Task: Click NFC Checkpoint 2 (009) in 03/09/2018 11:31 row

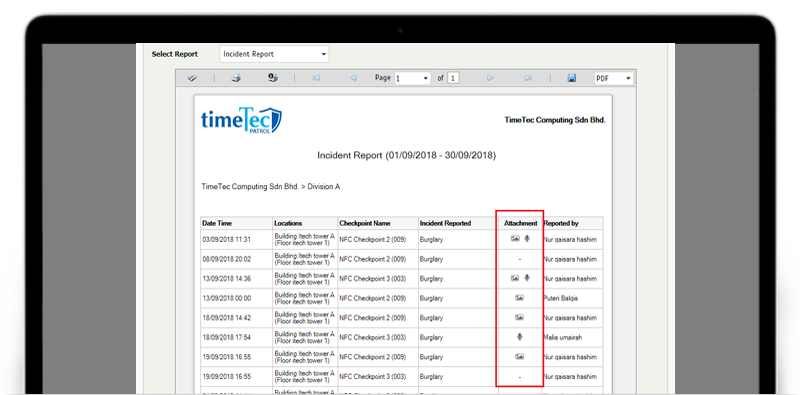Action: pos(372,239)
